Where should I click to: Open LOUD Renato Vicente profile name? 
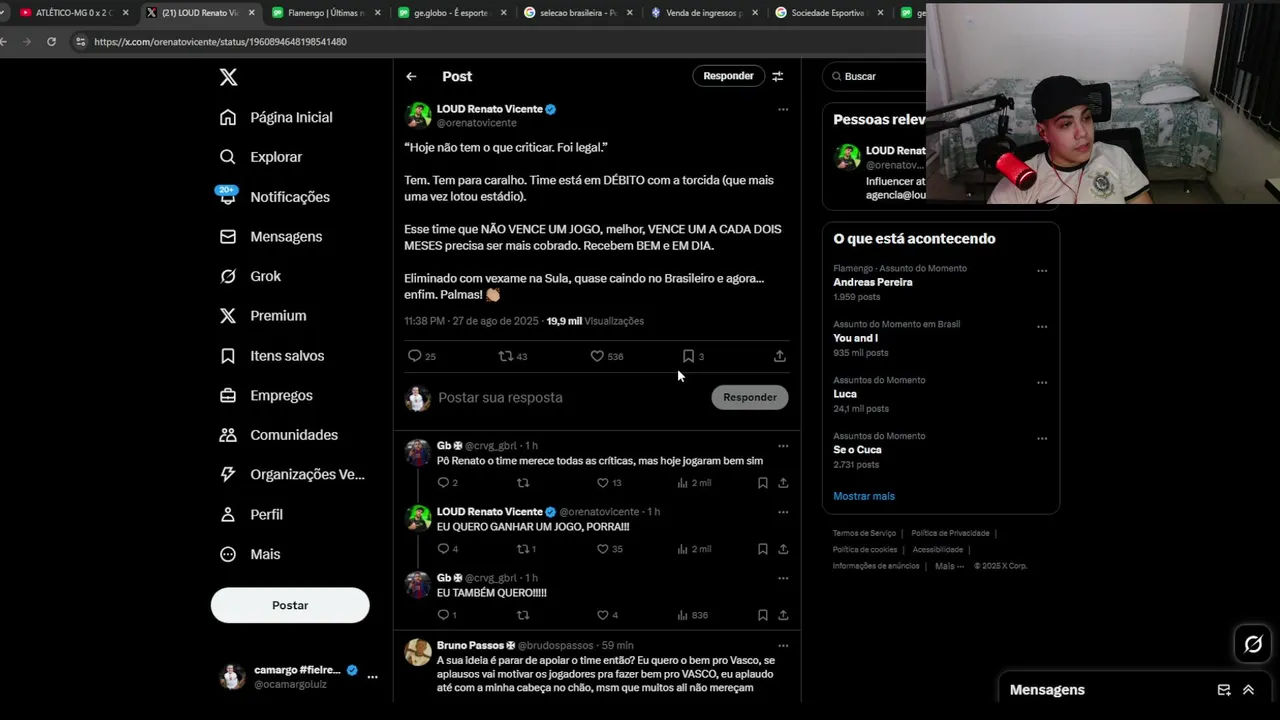[490, 109]
